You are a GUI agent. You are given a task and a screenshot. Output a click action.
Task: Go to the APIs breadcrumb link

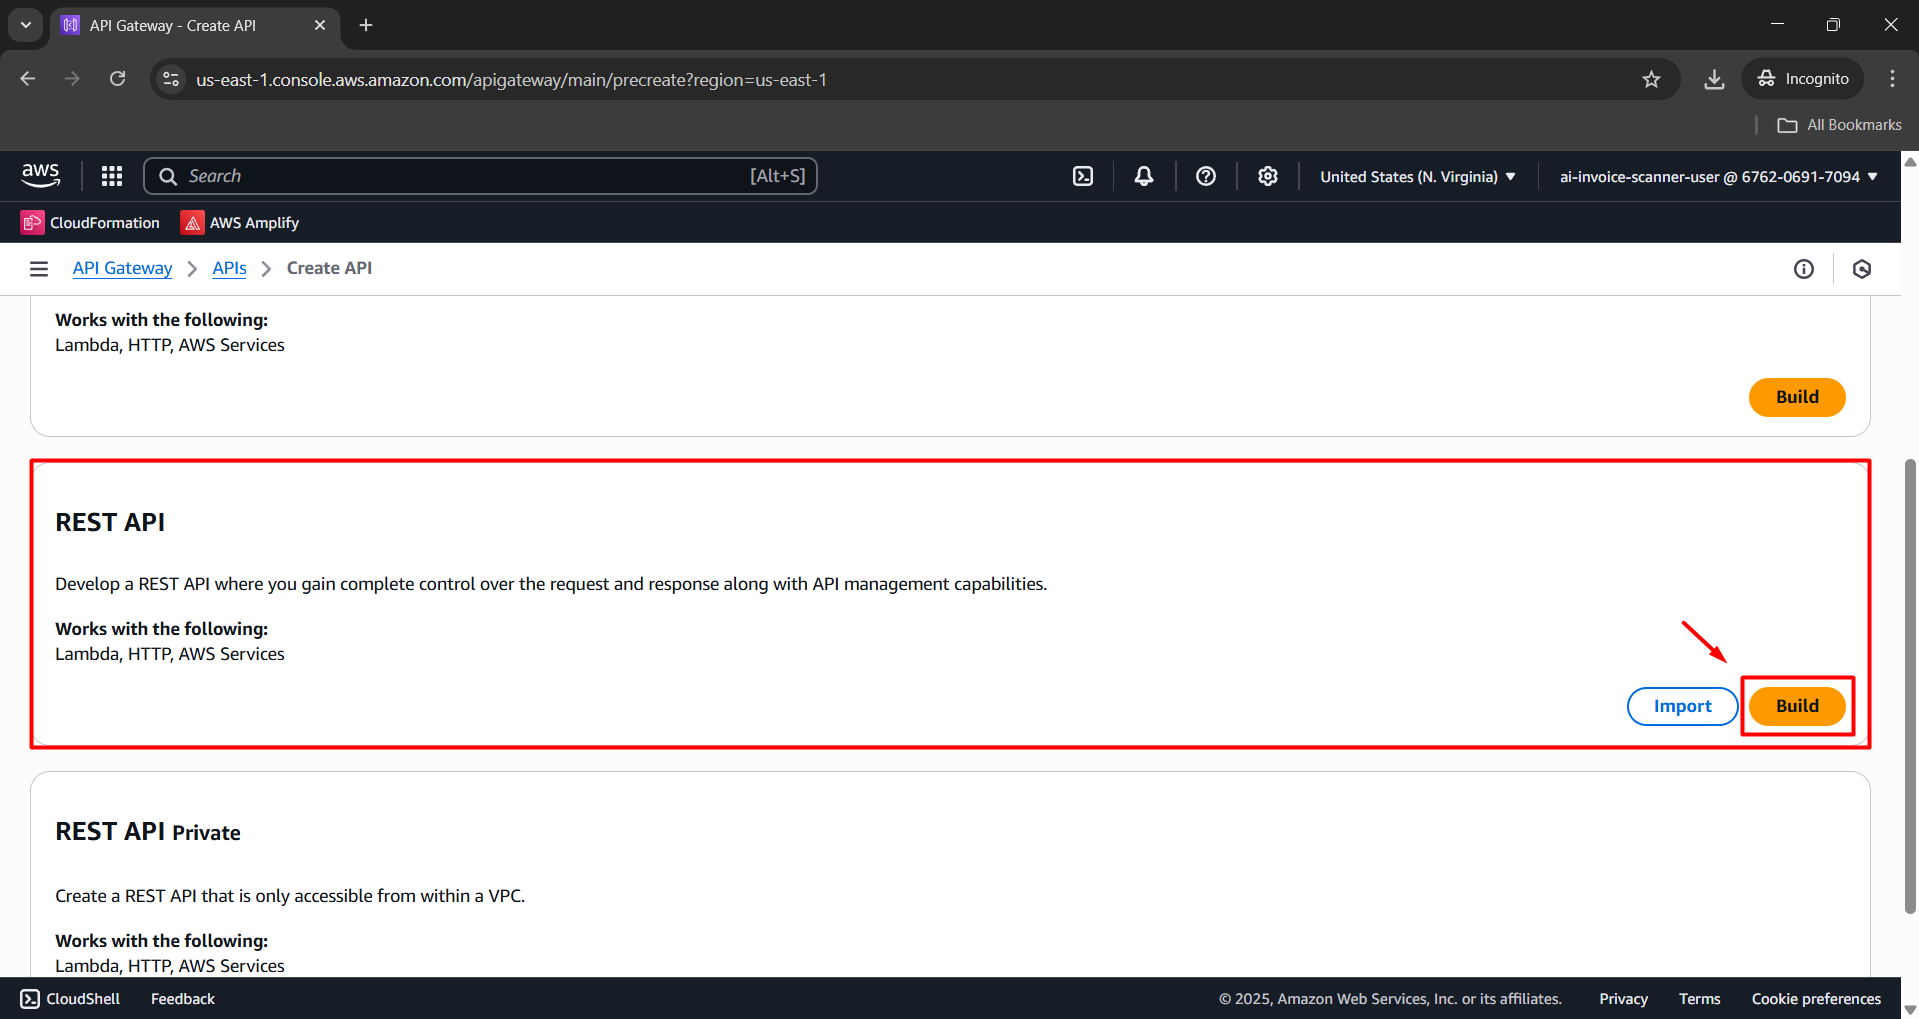tap(229, 268)
